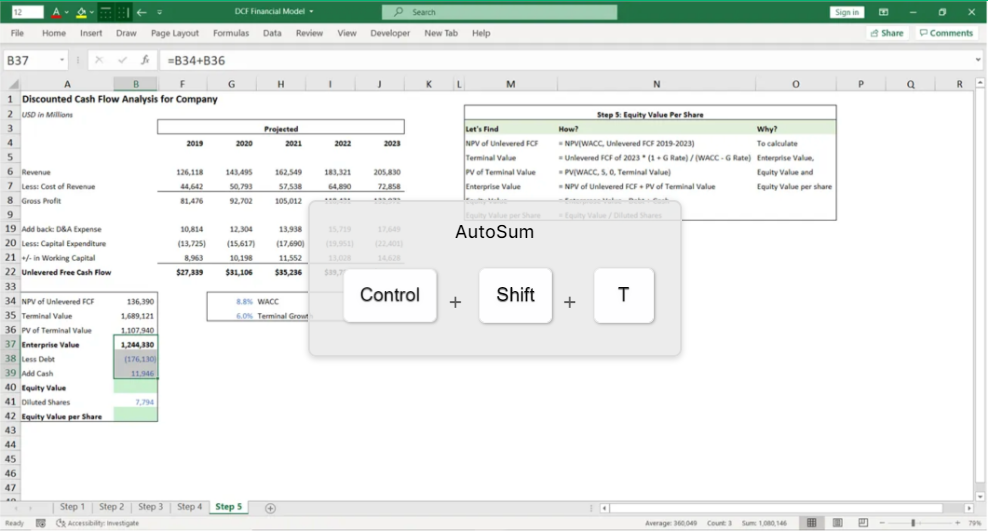Click the Sign in button
Screen dimensions: 988x531
tap(846, 12)
